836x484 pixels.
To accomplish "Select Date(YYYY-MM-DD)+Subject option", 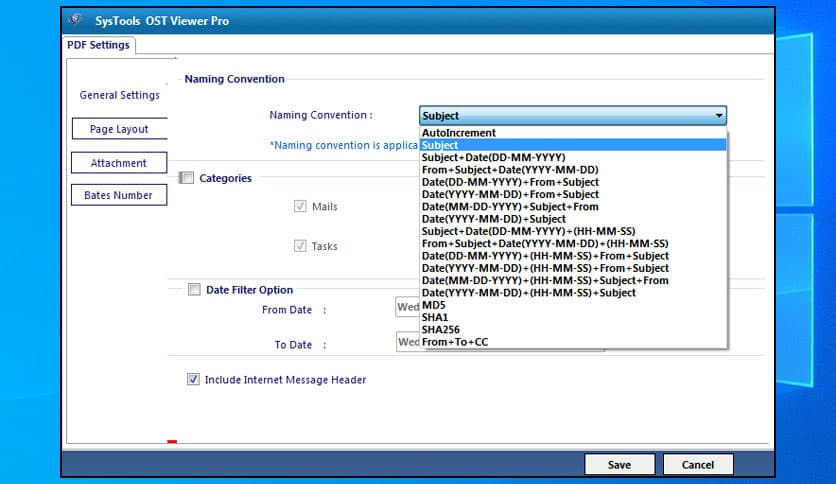I will (x=573, y=219).
